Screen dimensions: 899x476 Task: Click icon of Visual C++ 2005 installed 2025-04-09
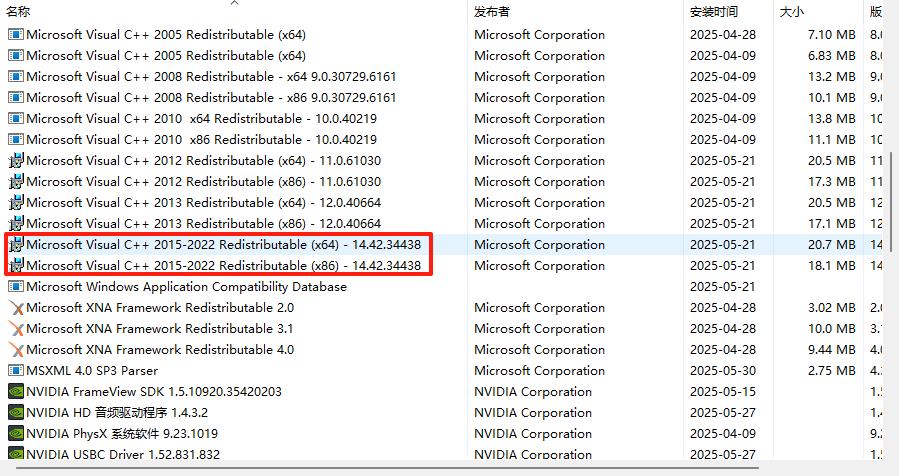point(16,56)
